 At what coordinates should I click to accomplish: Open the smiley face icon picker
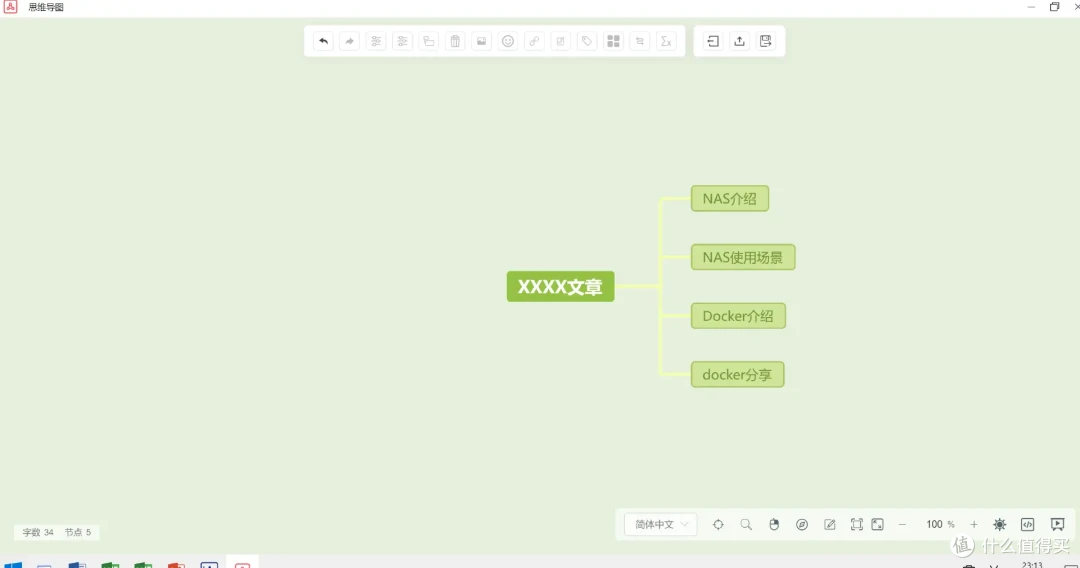[x=508, y=41]
